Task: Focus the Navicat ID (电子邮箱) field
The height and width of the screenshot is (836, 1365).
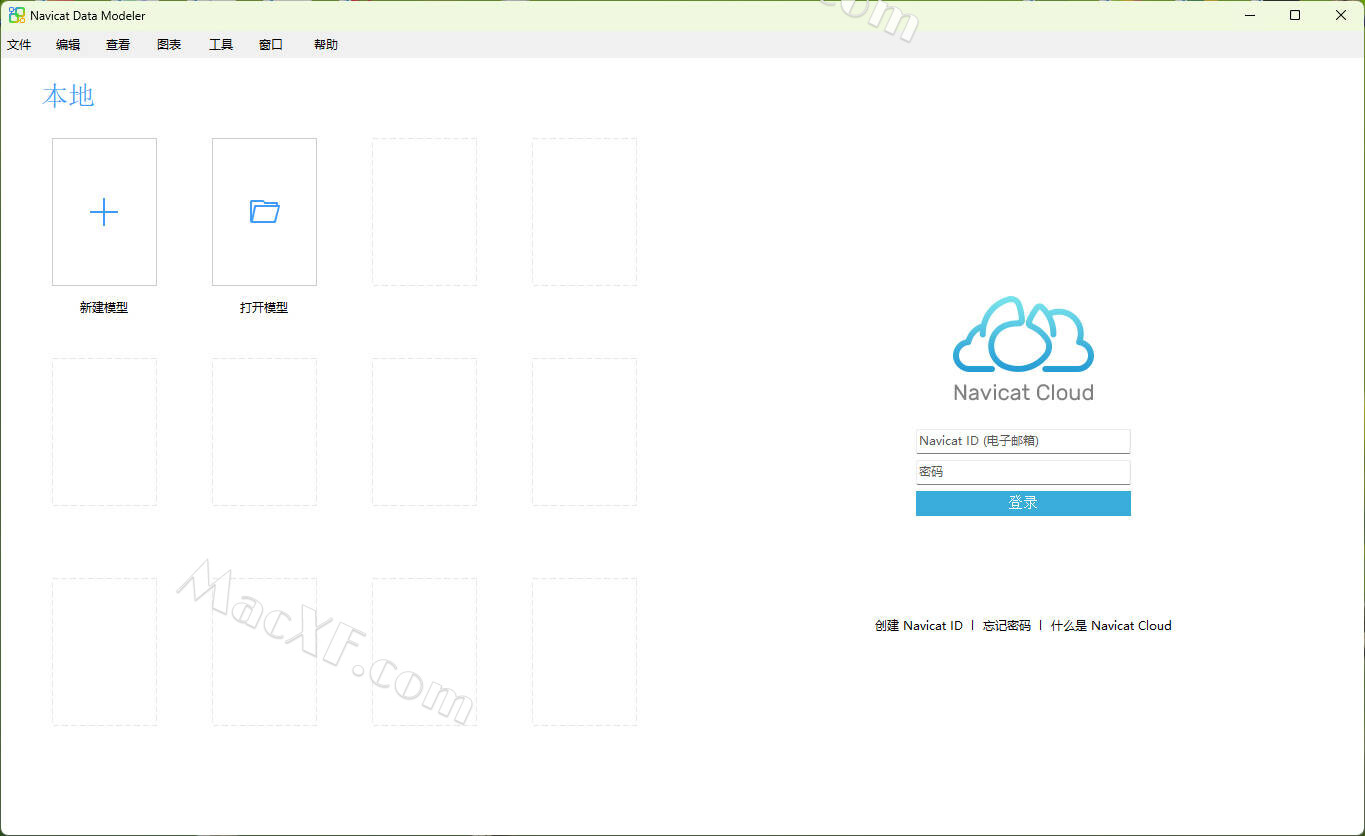Action: 1023,441
